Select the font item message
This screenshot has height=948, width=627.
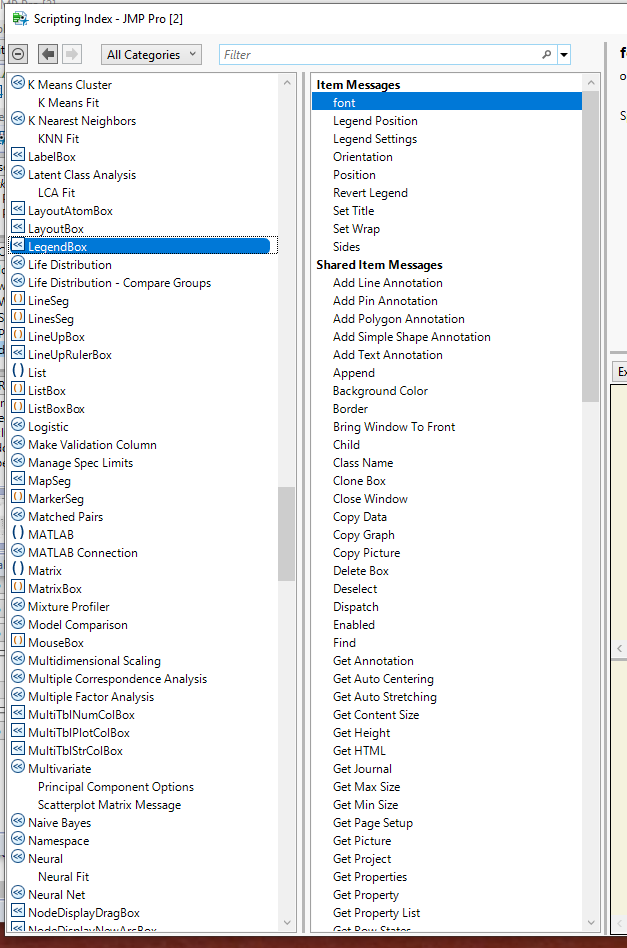[x=447, y=102]
